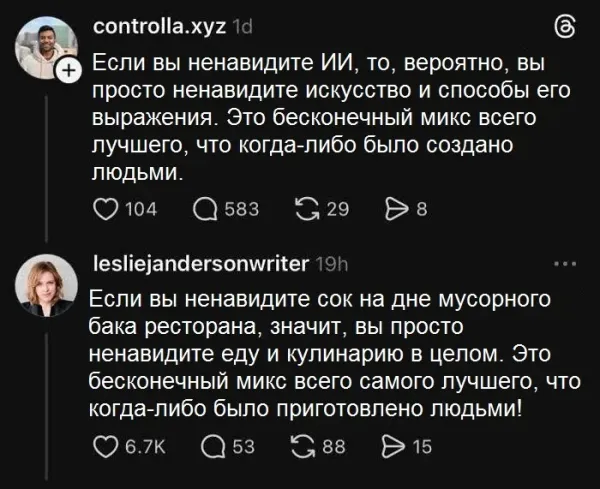Click the 19h timestamp on the reply

331,267
